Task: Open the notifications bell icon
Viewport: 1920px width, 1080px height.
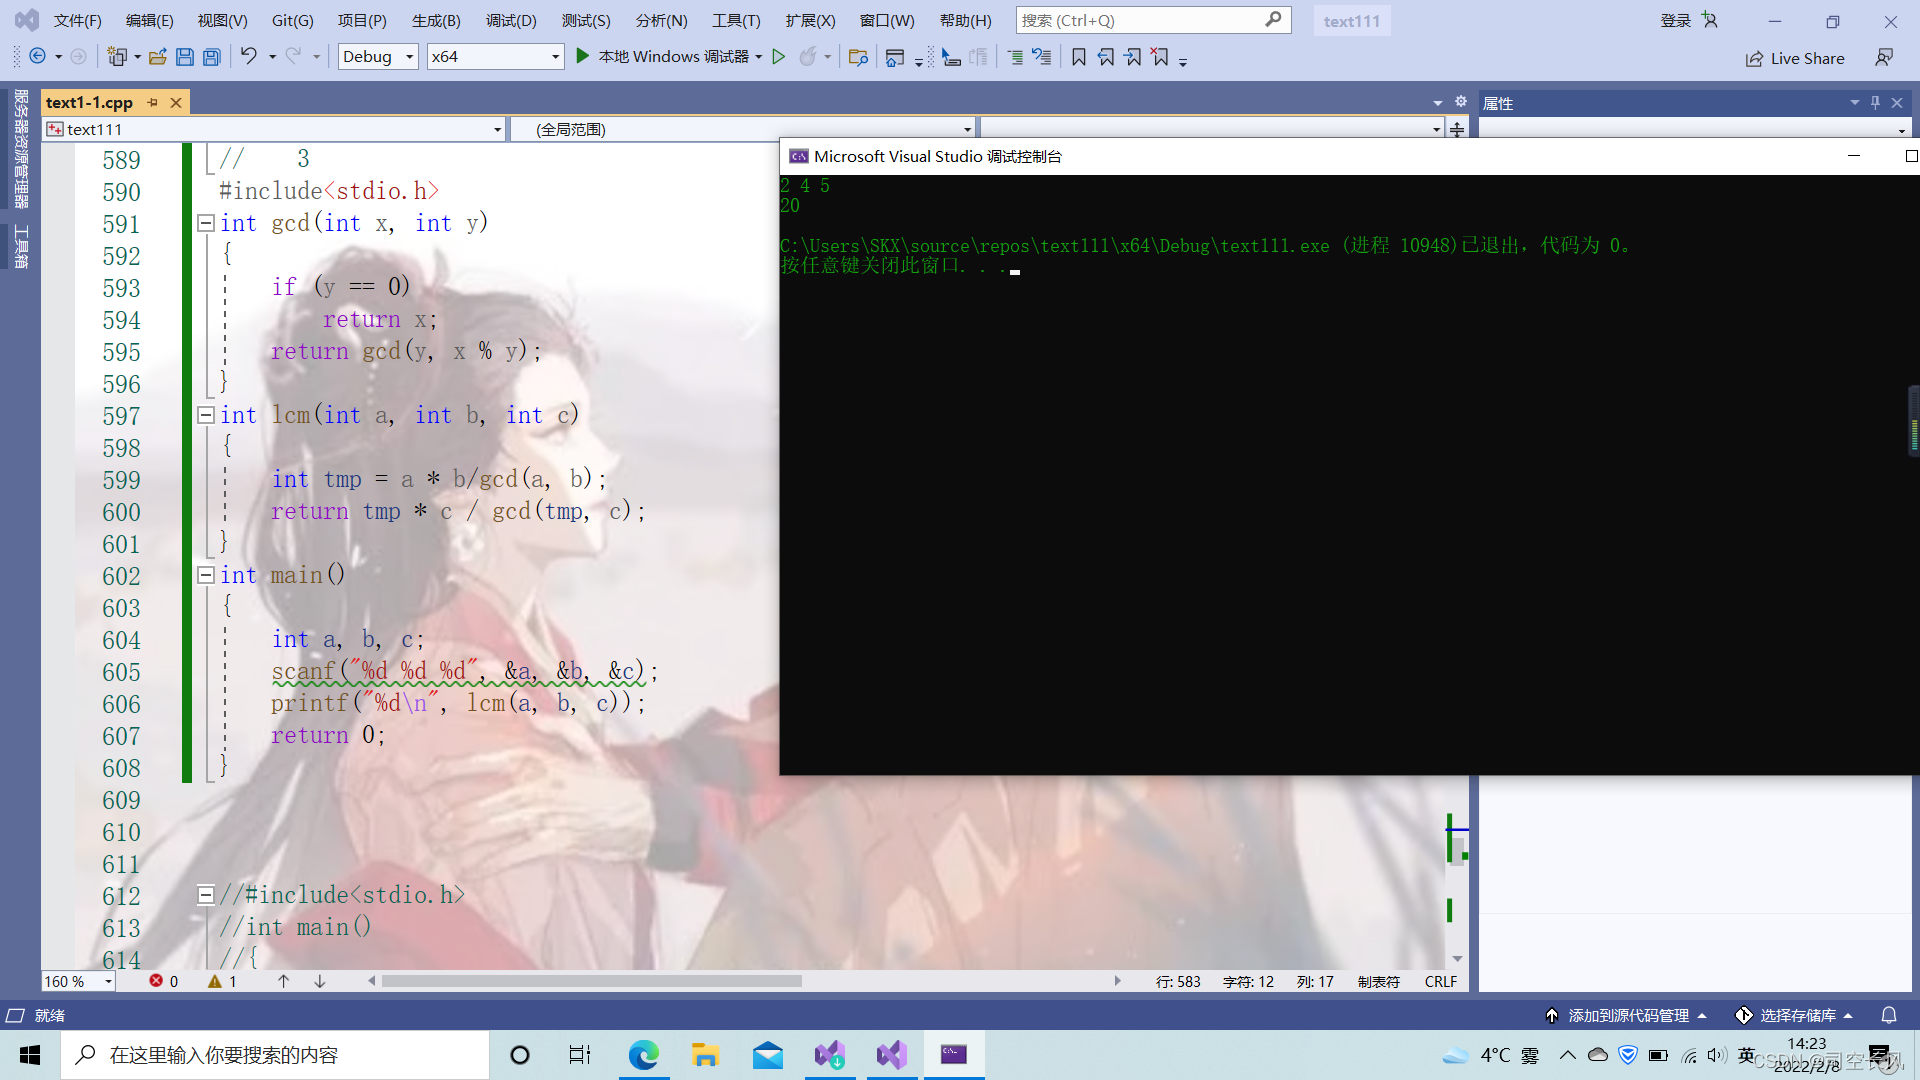Action: click(1888, 1015)
